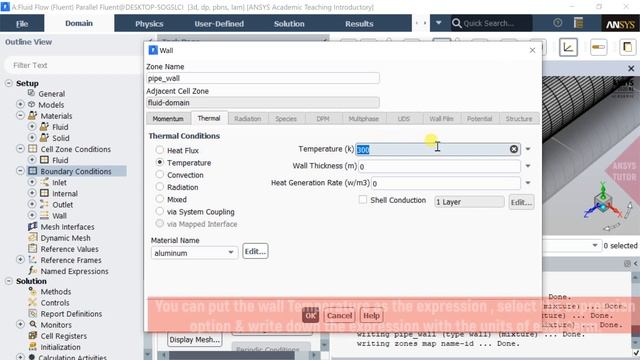
Task: Collapse the Solution tree node
Action: [x=9, y=281]
